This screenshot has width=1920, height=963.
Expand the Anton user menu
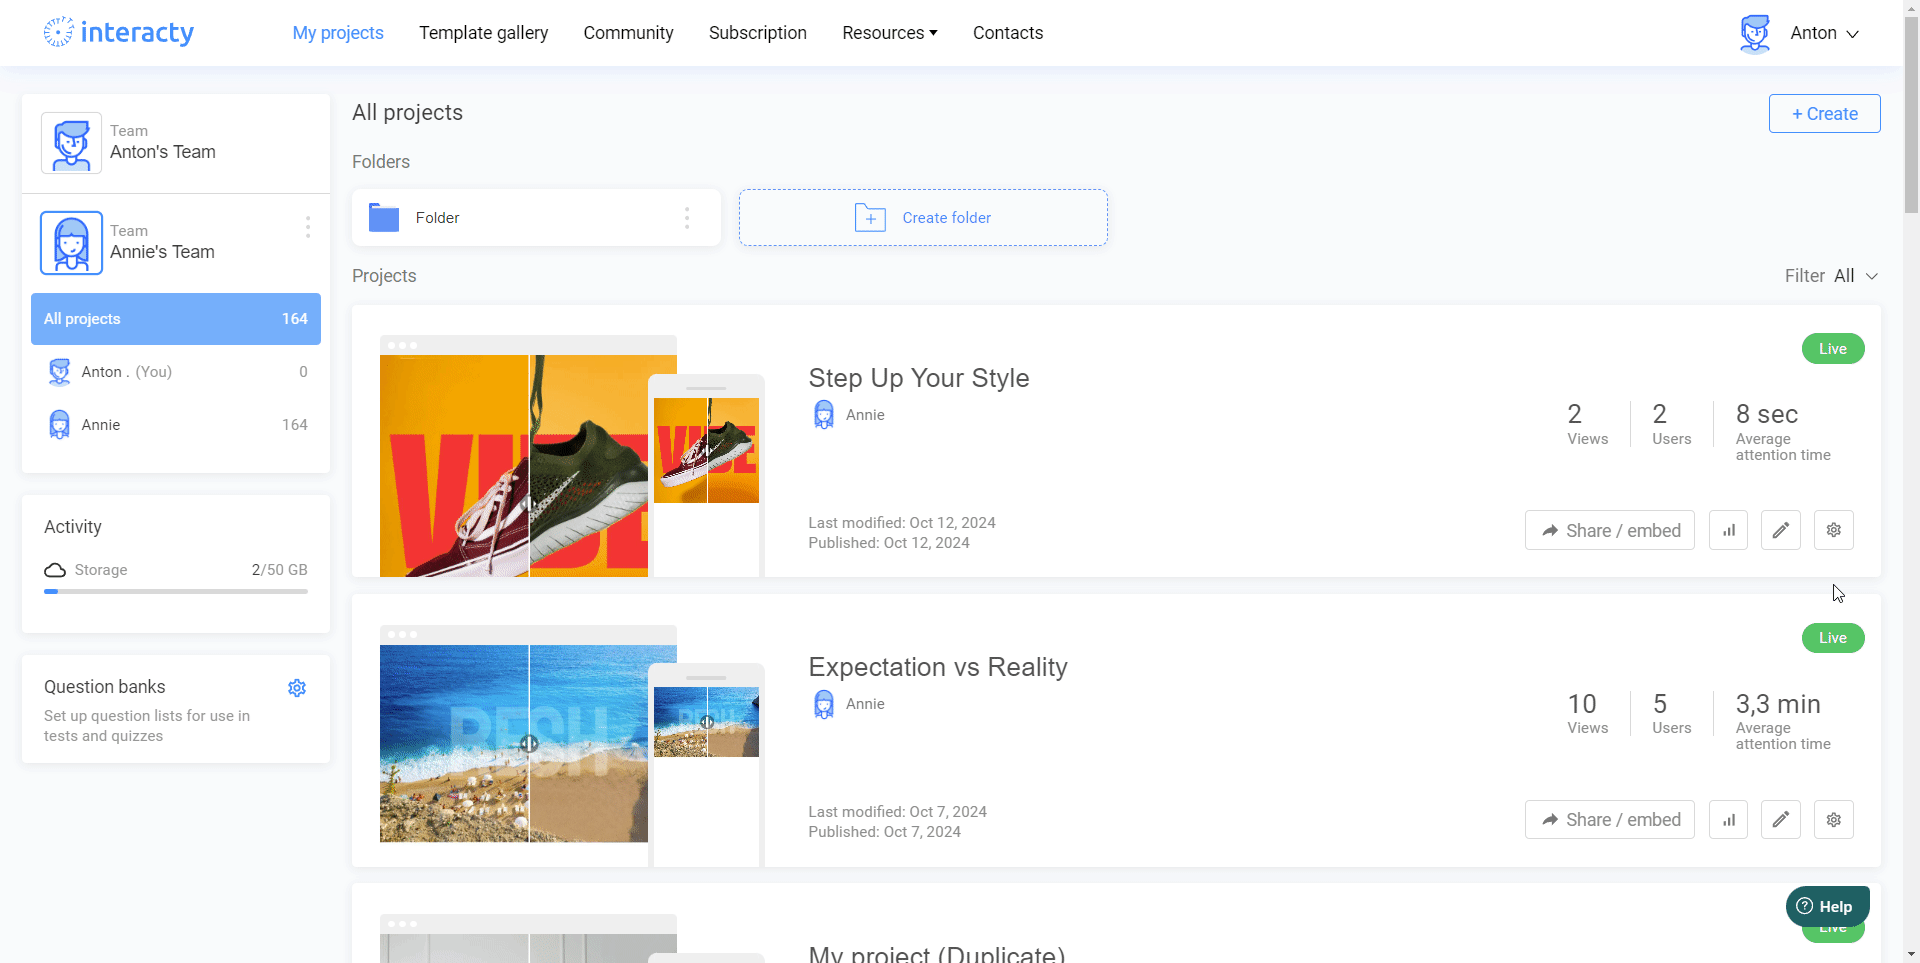[x=1825, y=33]
